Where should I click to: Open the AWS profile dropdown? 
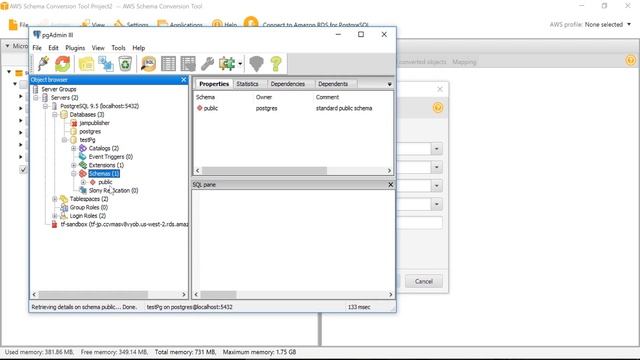(x=629, y=24)
